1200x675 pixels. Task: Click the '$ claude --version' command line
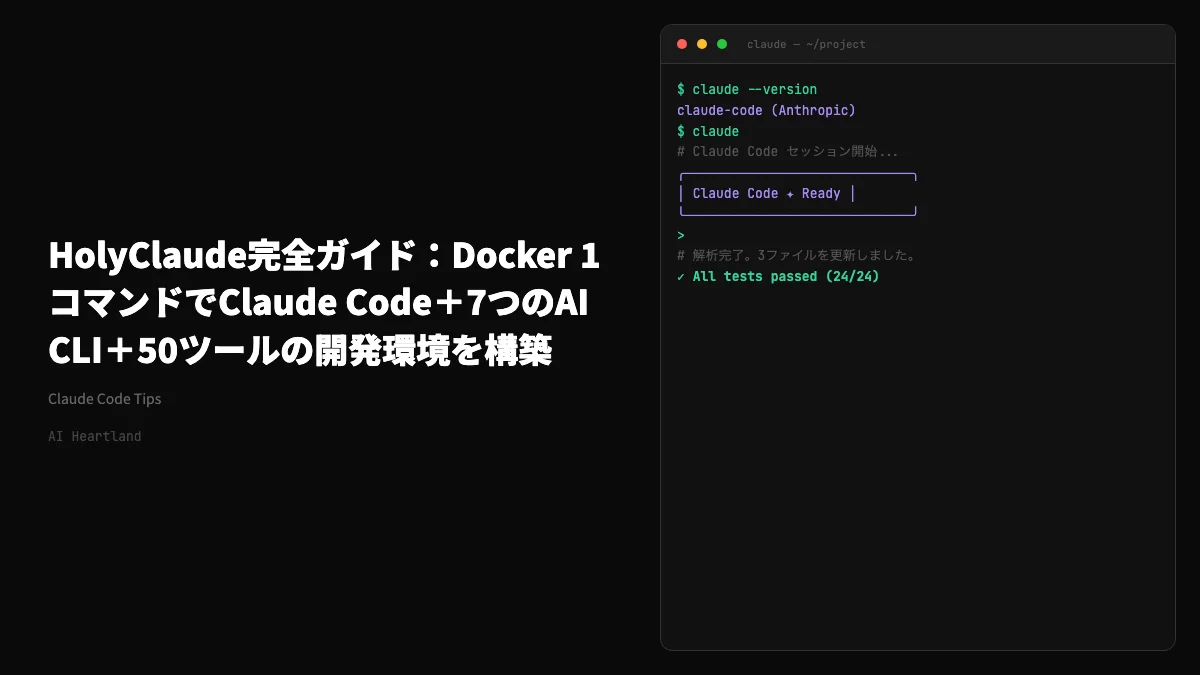(x=747, y=89)
